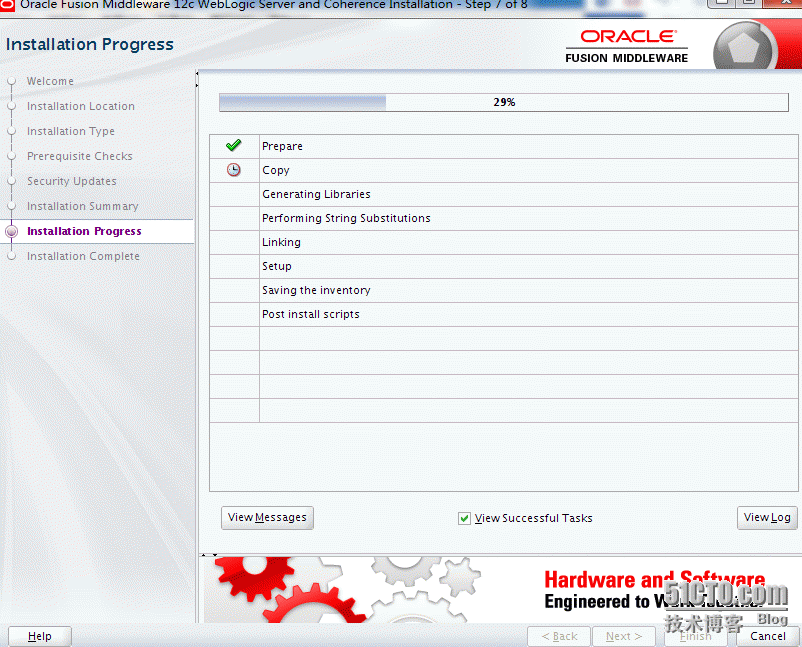
Task: Click the Setup task row
Action: (504, 266)
